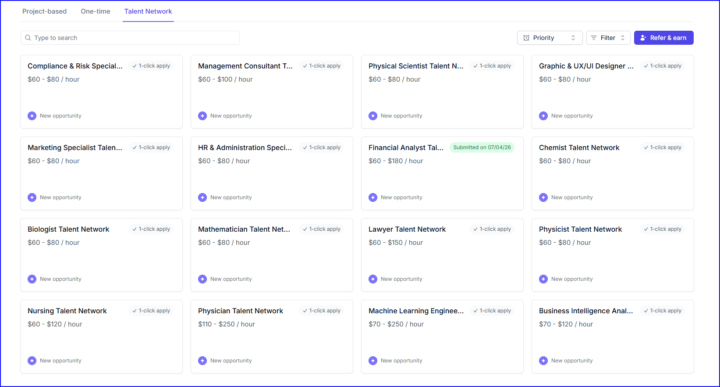
Task: Open Graphic & UX/UI Designer title
Action: pyautogui.click(x=586, y=66)
